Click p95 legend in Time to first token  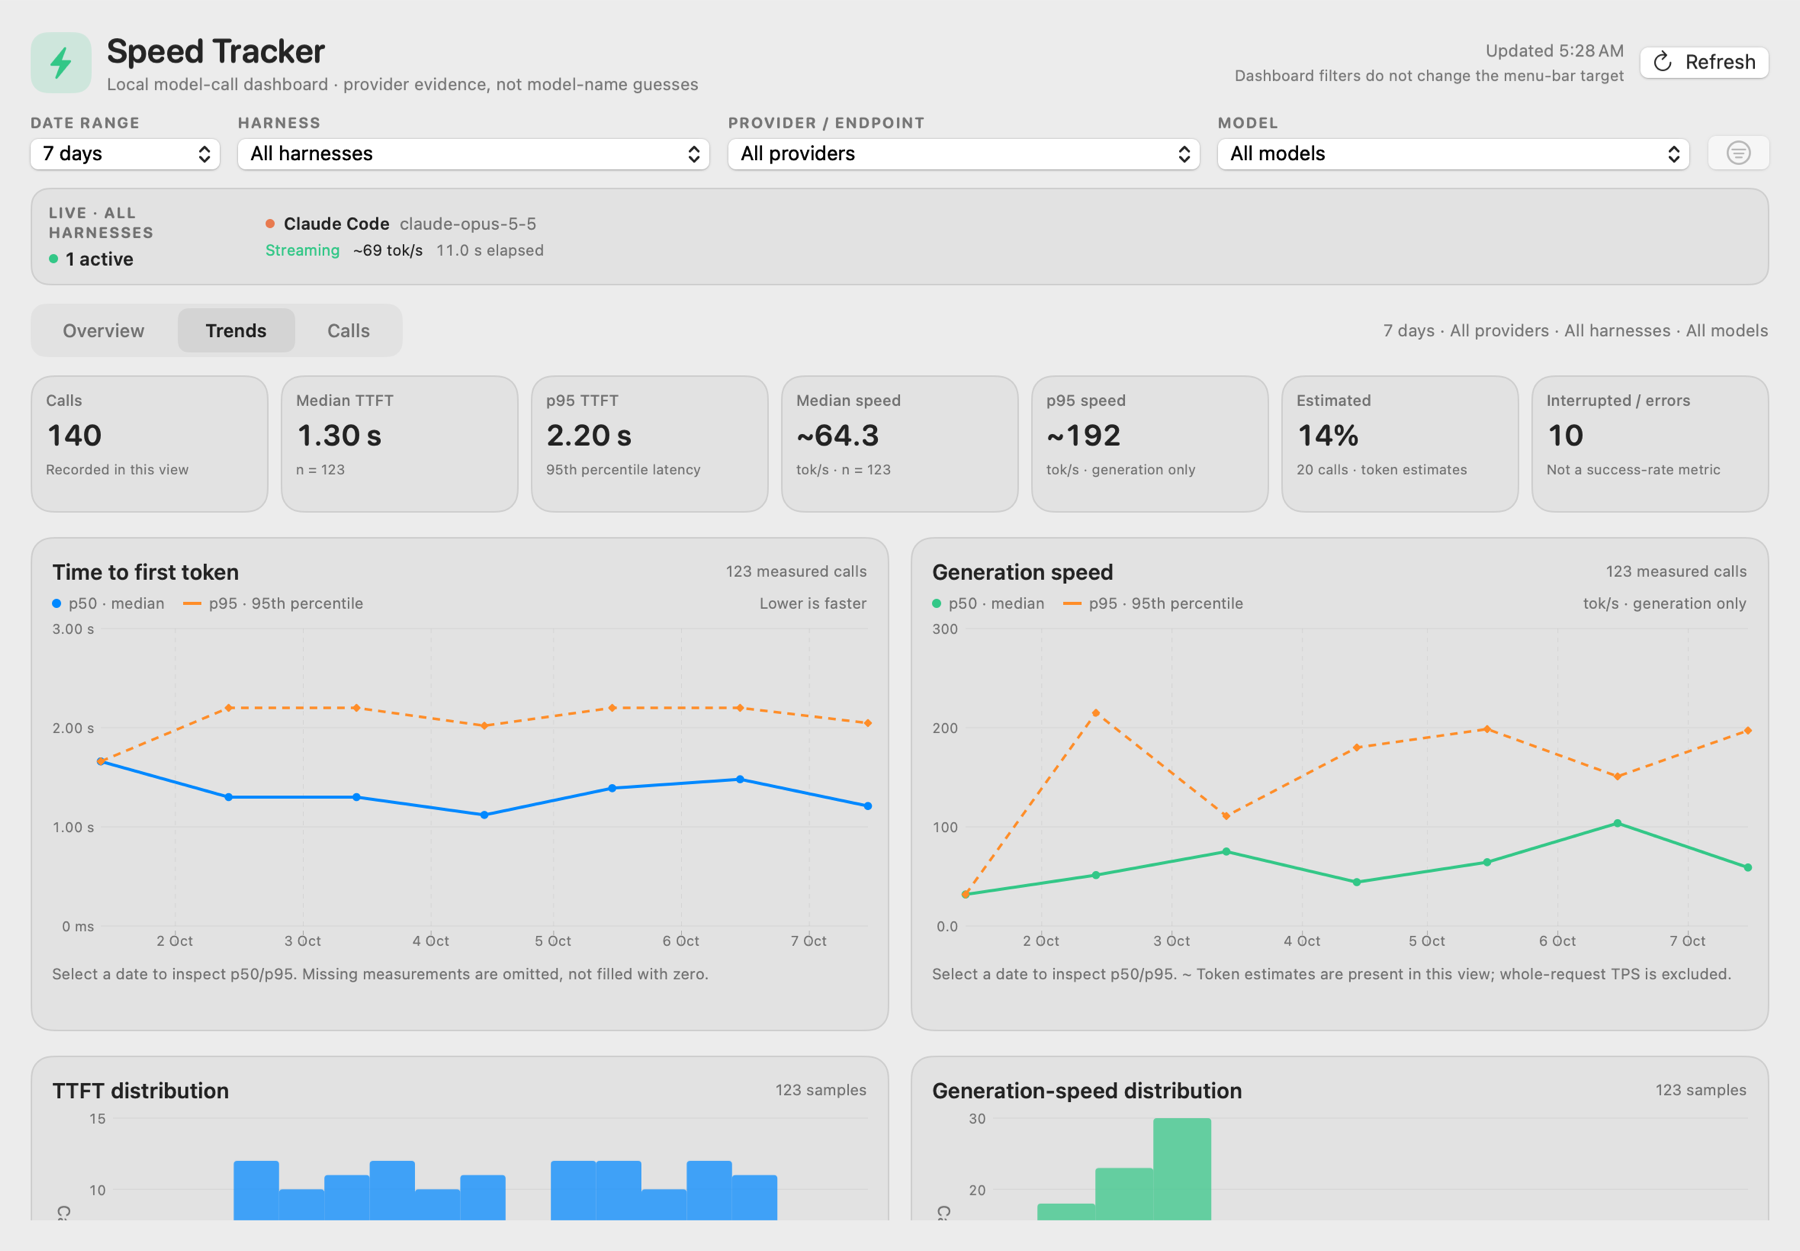click(x=273, y=603)
